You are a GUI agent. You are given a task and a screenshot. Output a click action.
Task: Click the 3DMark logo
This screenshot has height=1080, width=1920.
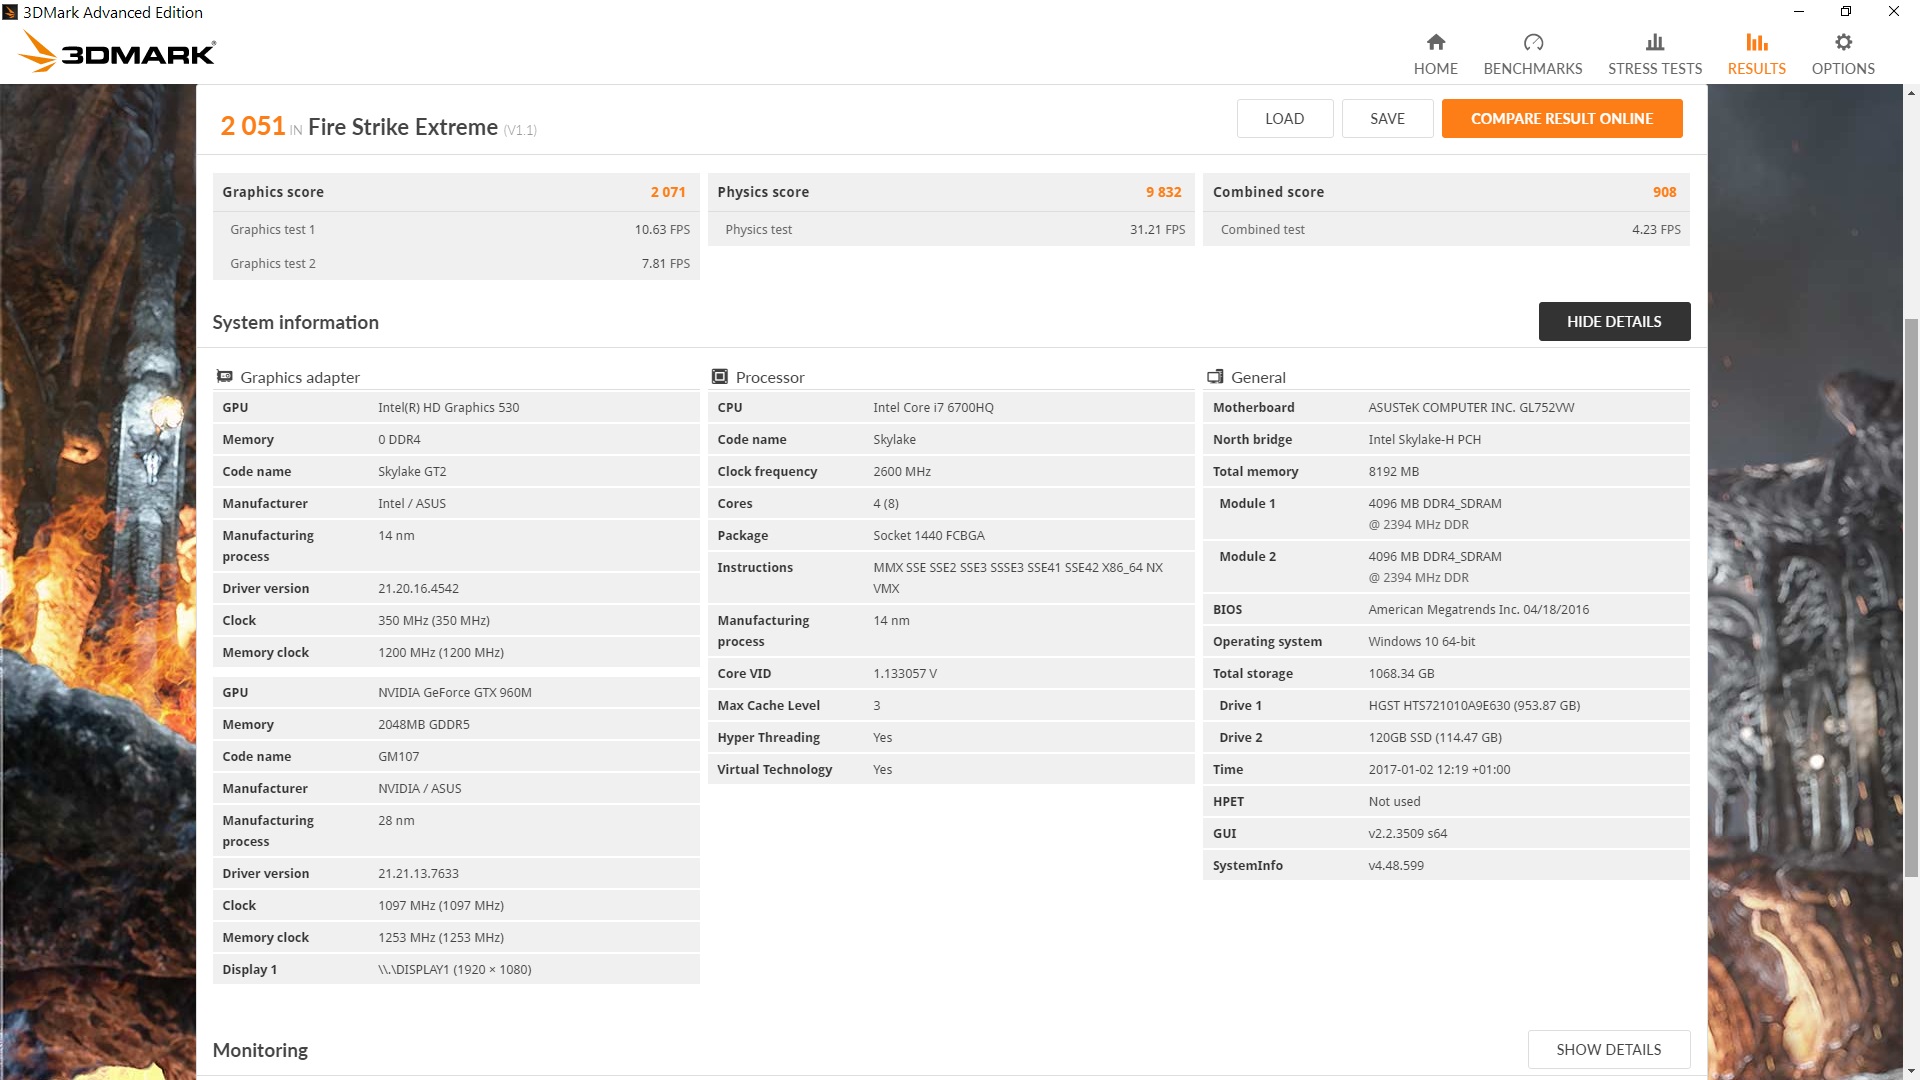(x=118, y=51)
